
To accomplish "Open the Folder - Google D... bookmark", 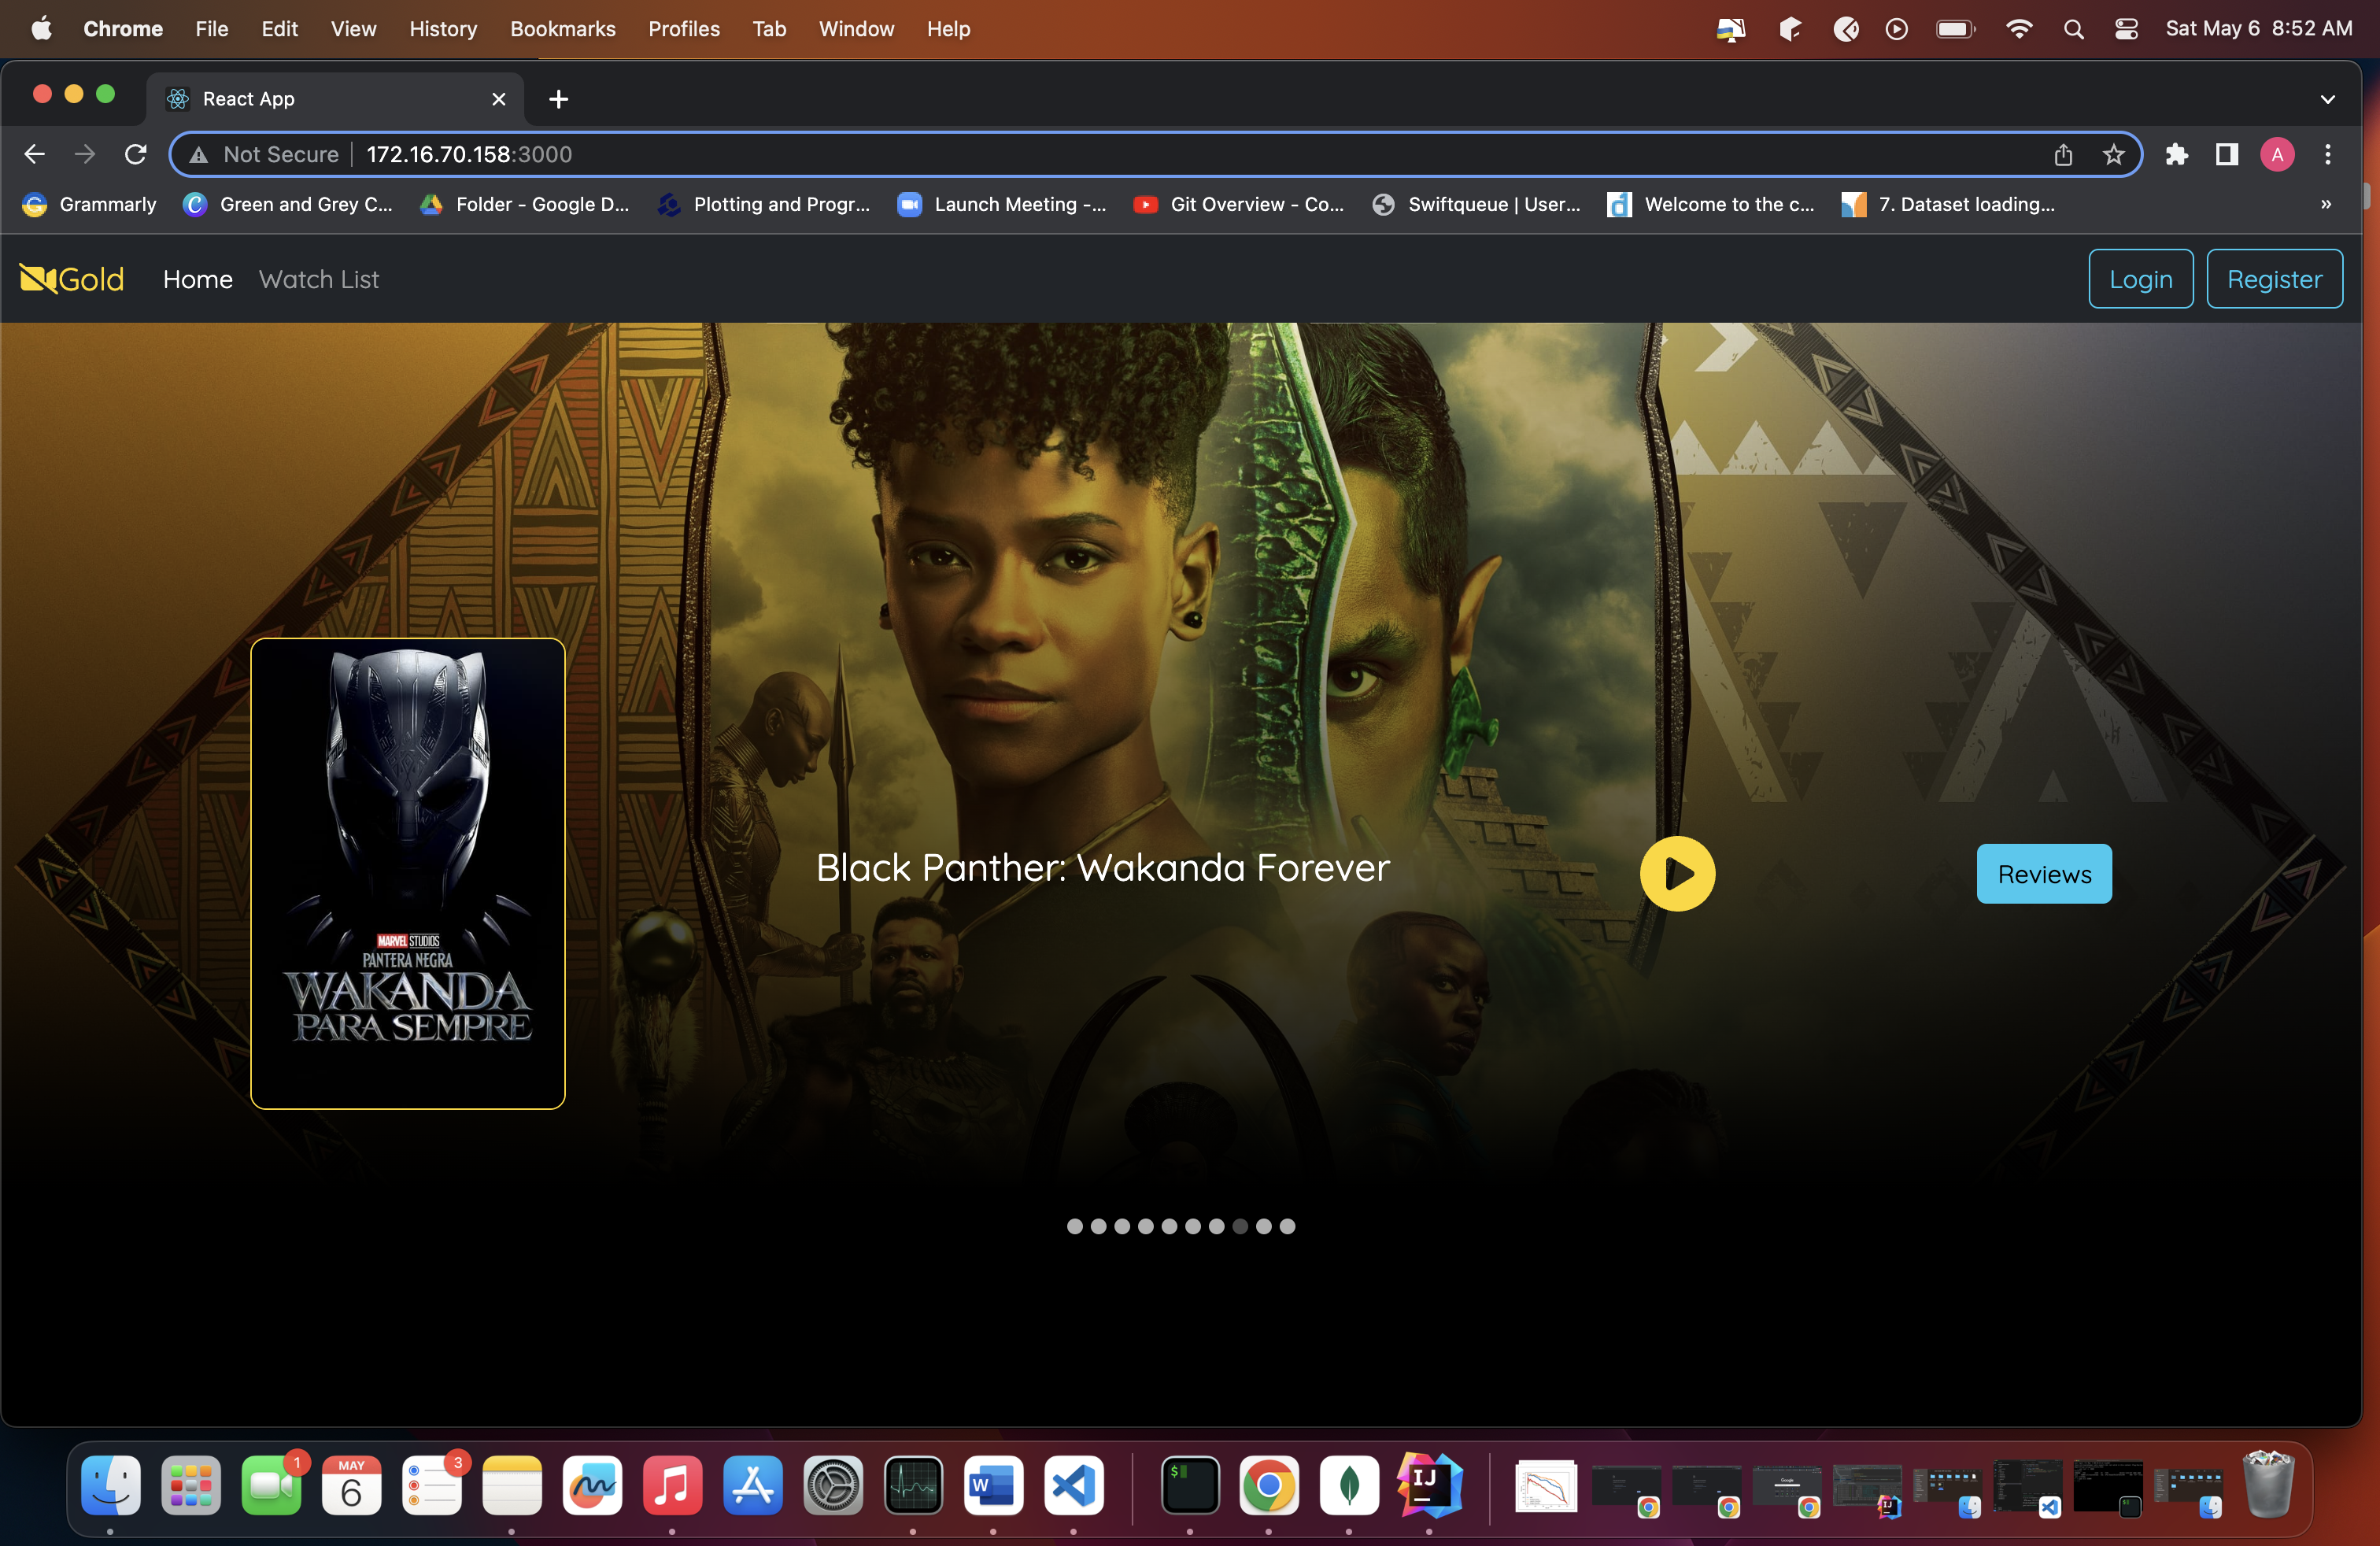I will 524,204.
